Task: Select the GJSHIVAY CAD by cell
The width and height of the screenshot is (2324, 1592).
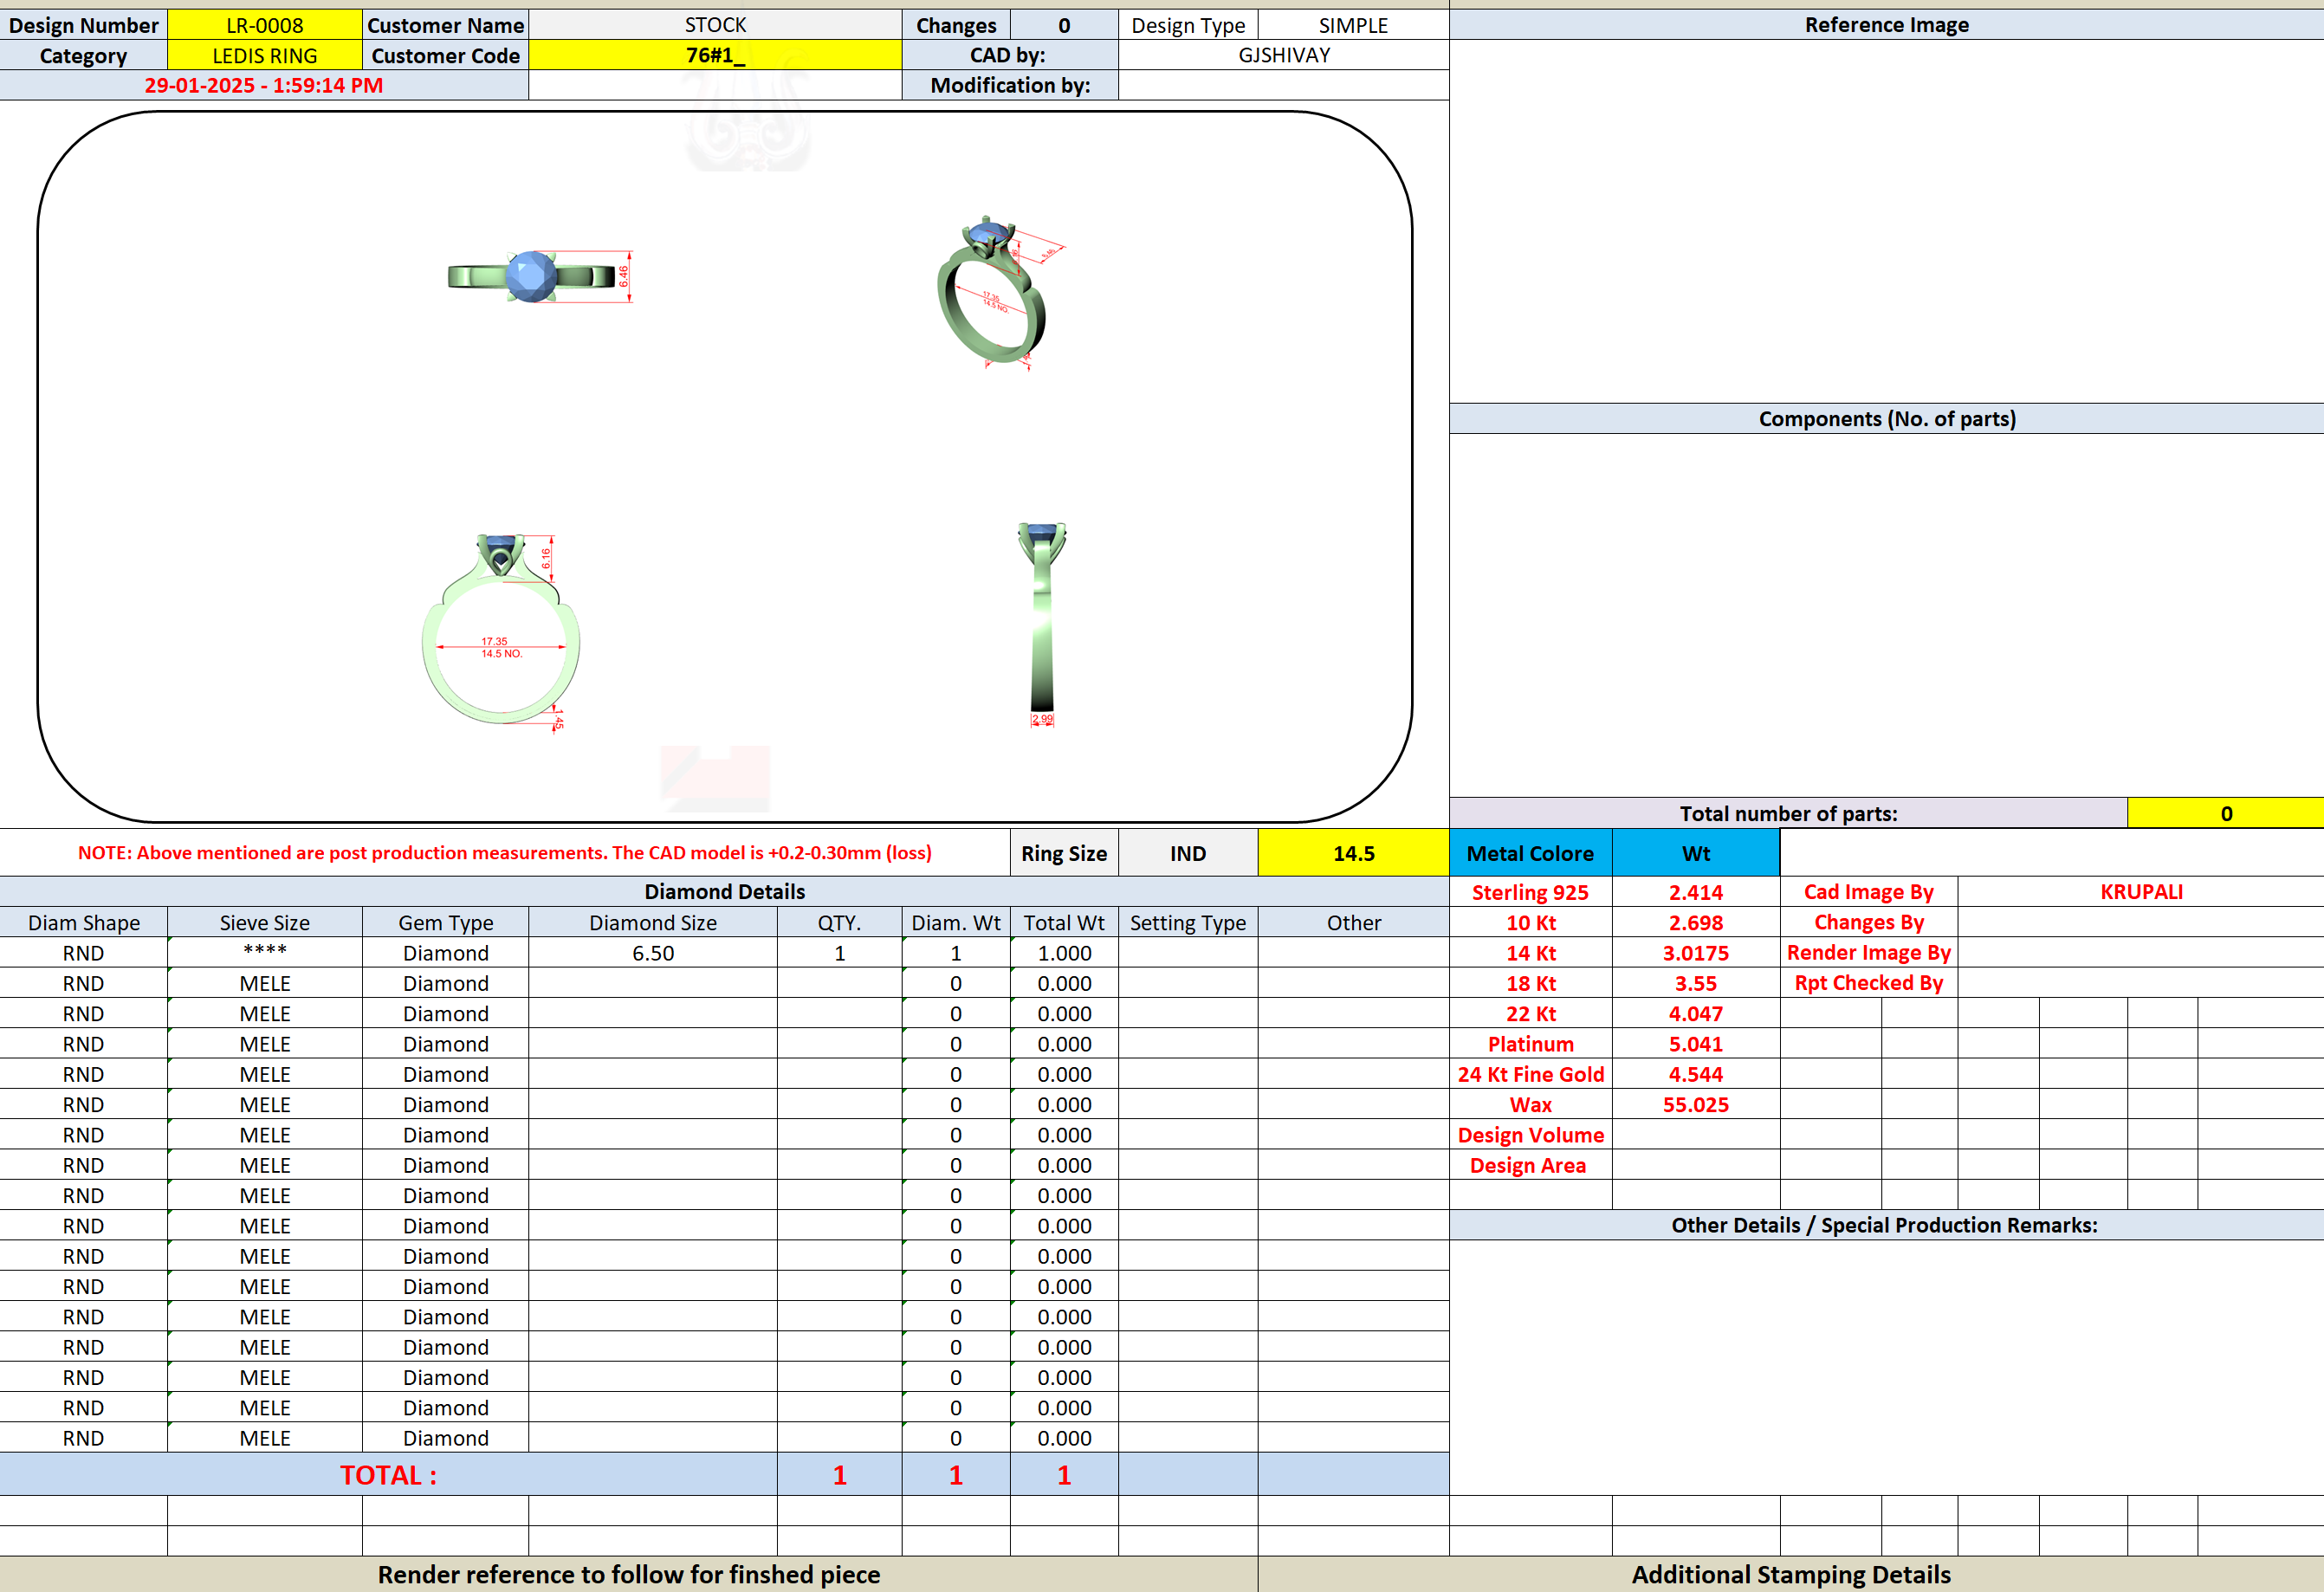Action: coord(1284,55)
